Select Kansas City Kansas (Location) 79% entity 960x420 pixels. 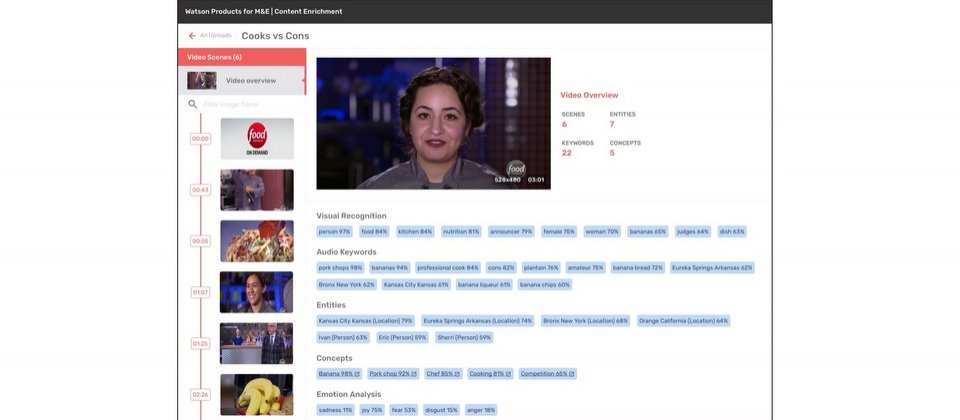point(366,321)
